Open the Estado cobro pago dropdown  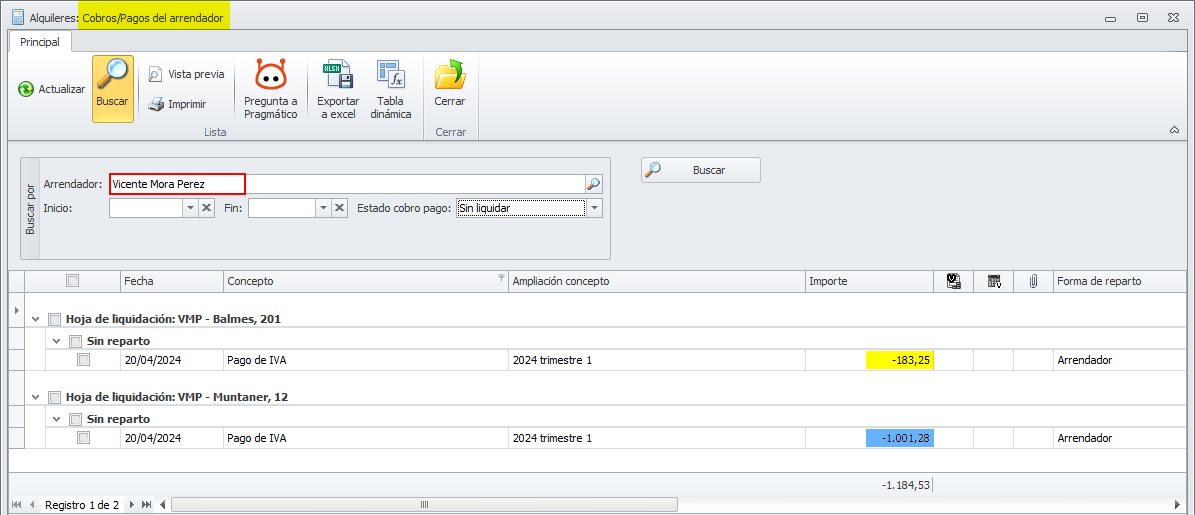594,208
